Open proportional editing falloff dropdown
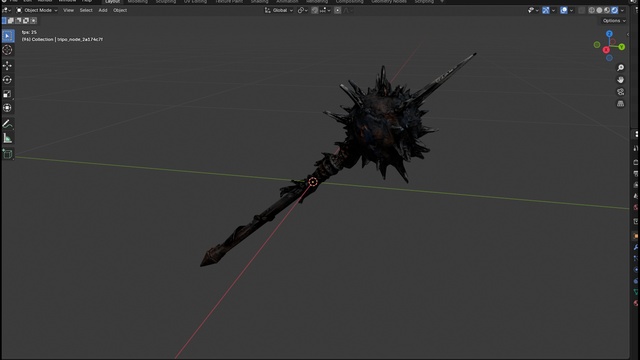The width and height of the screenshot is (640, 360). click(348, 10)
